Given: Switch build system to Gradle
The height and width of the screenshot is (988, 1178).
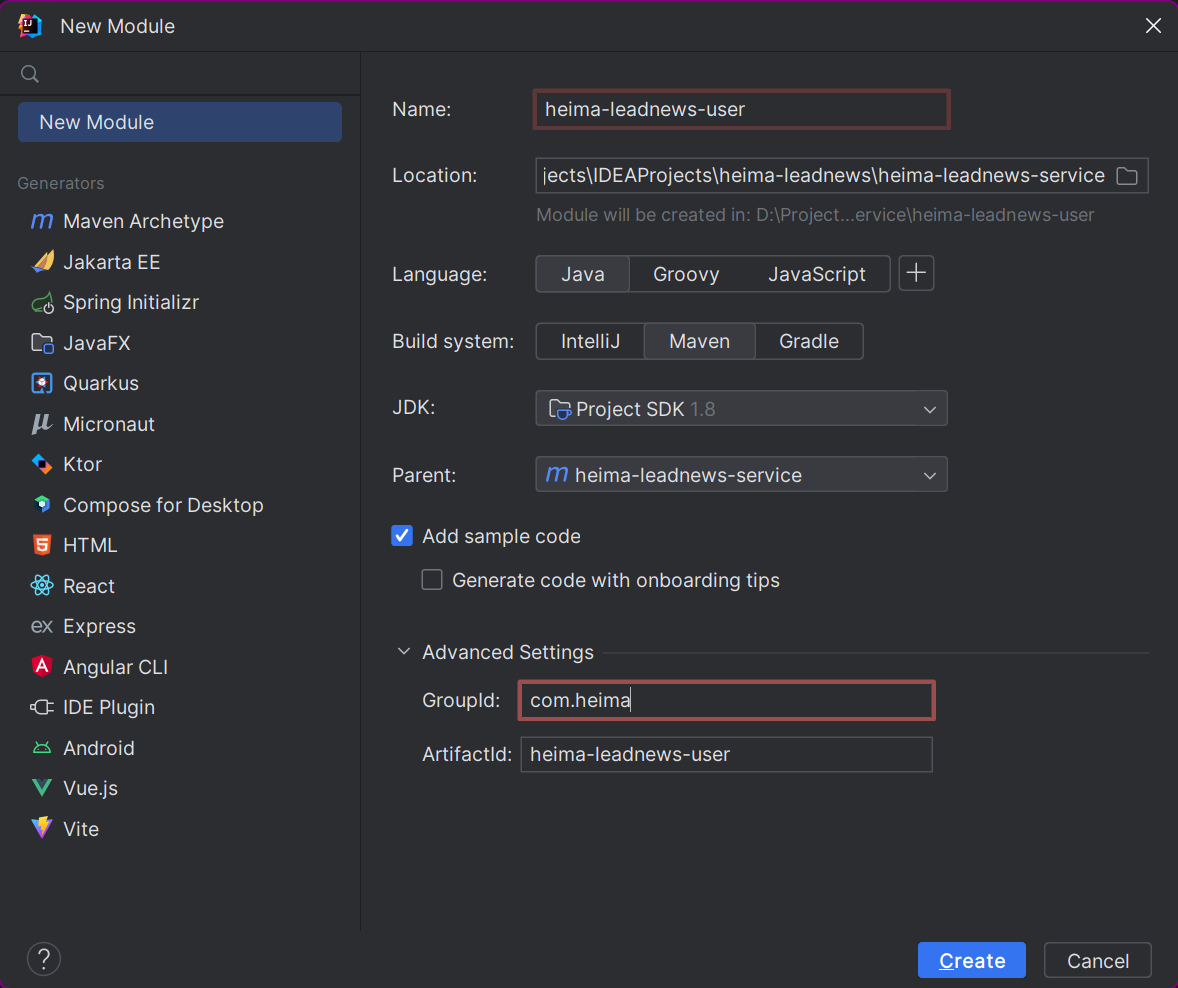Looking at the screenshot, I should (x=808, y=341).
